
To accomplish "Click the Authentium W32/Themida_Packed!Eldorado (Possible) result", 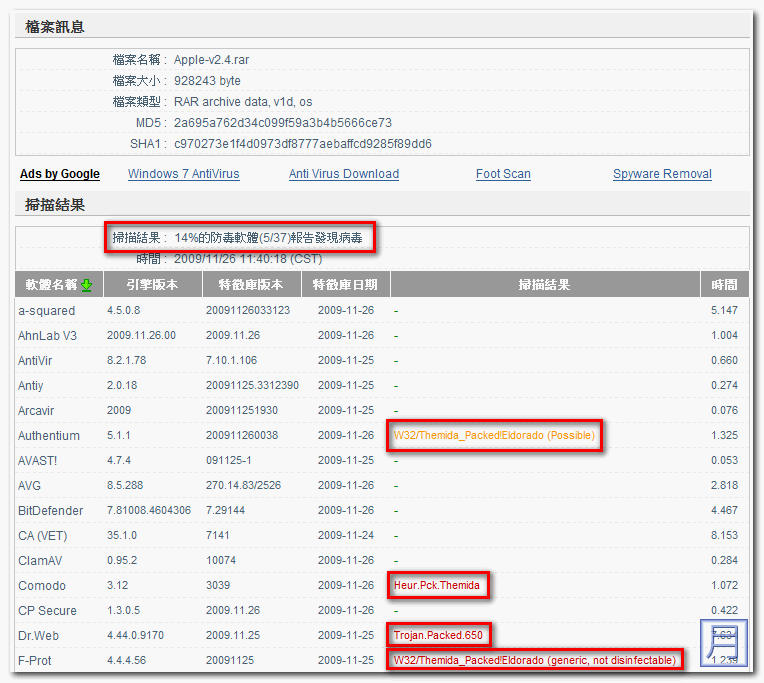I will 495,436.
